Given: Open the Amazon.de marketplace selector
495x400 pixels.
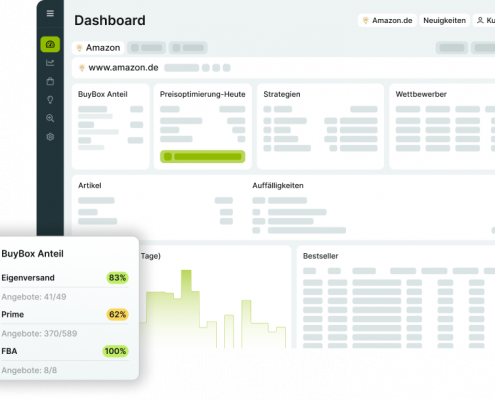Looking at the screenshot, I should coord(387,20).
